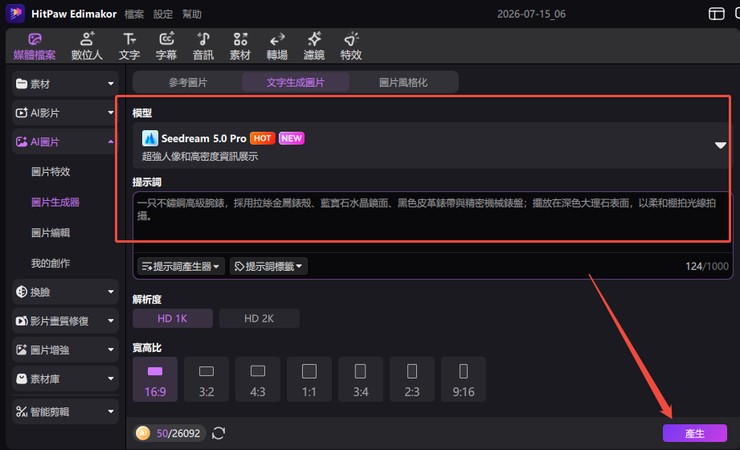Expand the 影片畫質修復 sidebar section

65,321
